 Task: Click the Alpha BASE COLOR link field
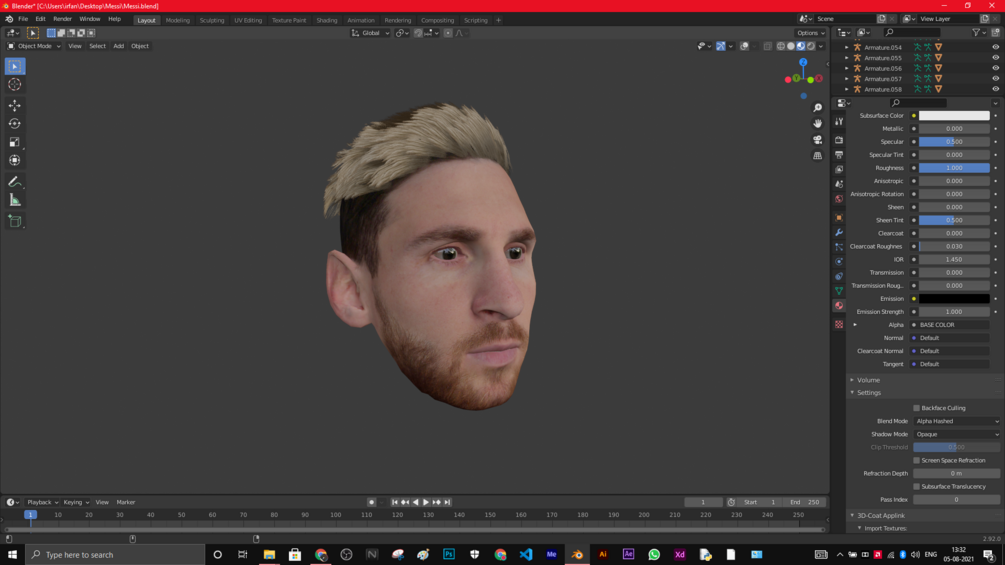954,325
